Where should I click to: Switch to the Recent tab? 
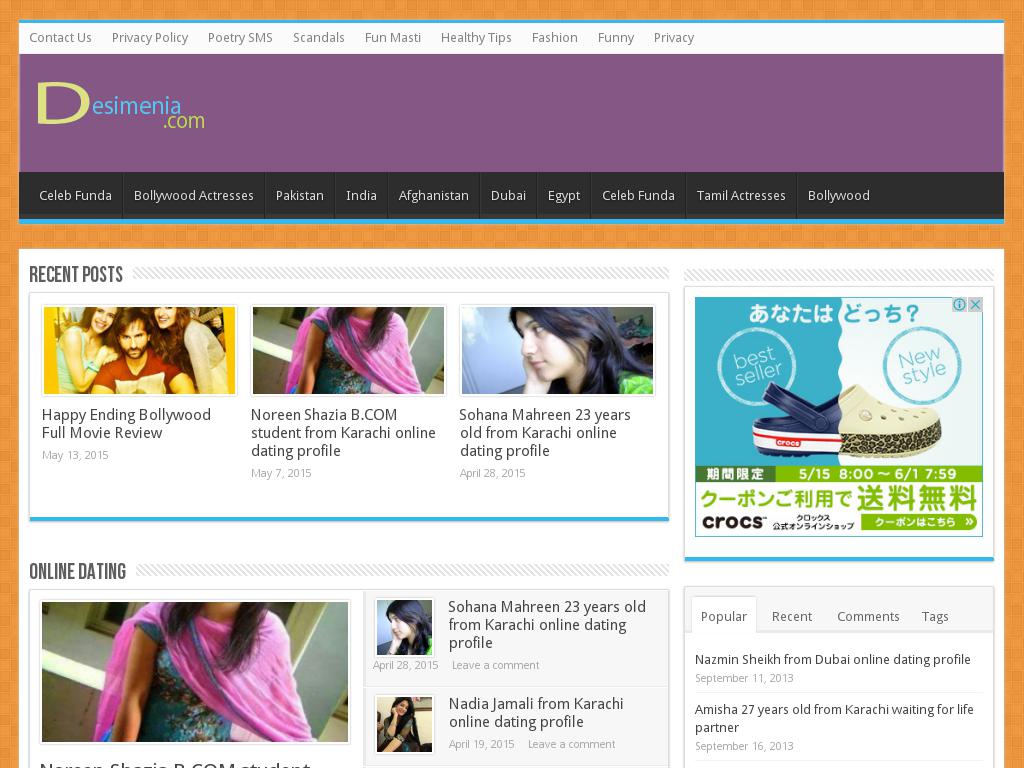(792, 616)
